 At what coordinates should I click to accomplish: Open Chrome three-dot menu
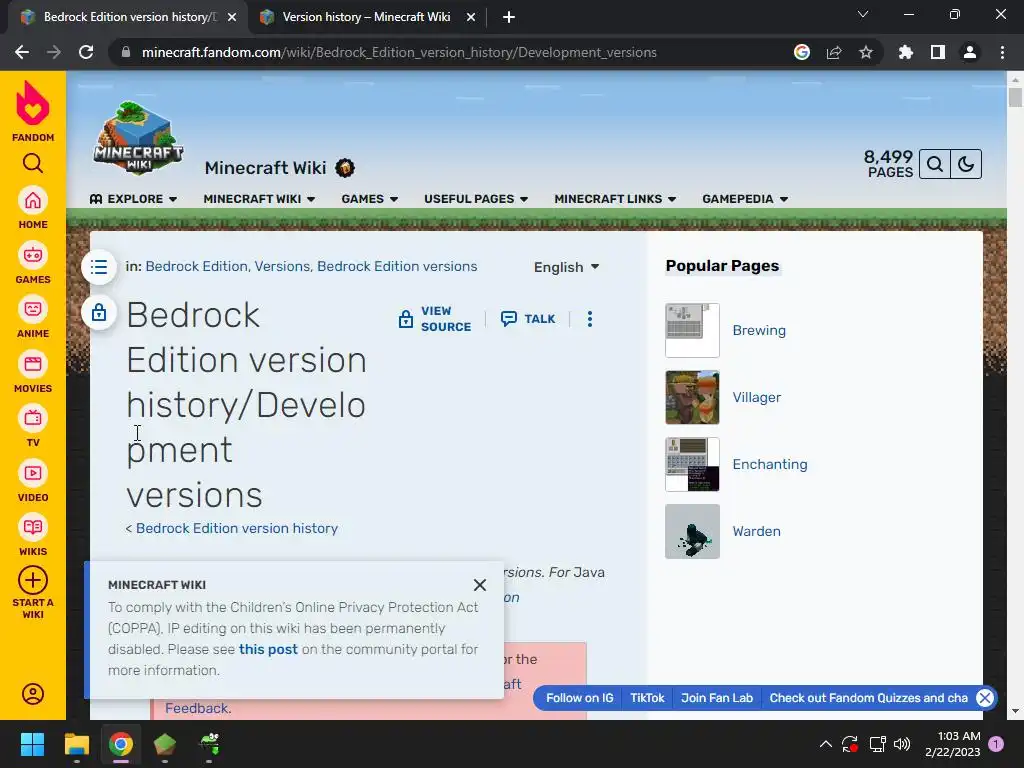(1002, 52)
